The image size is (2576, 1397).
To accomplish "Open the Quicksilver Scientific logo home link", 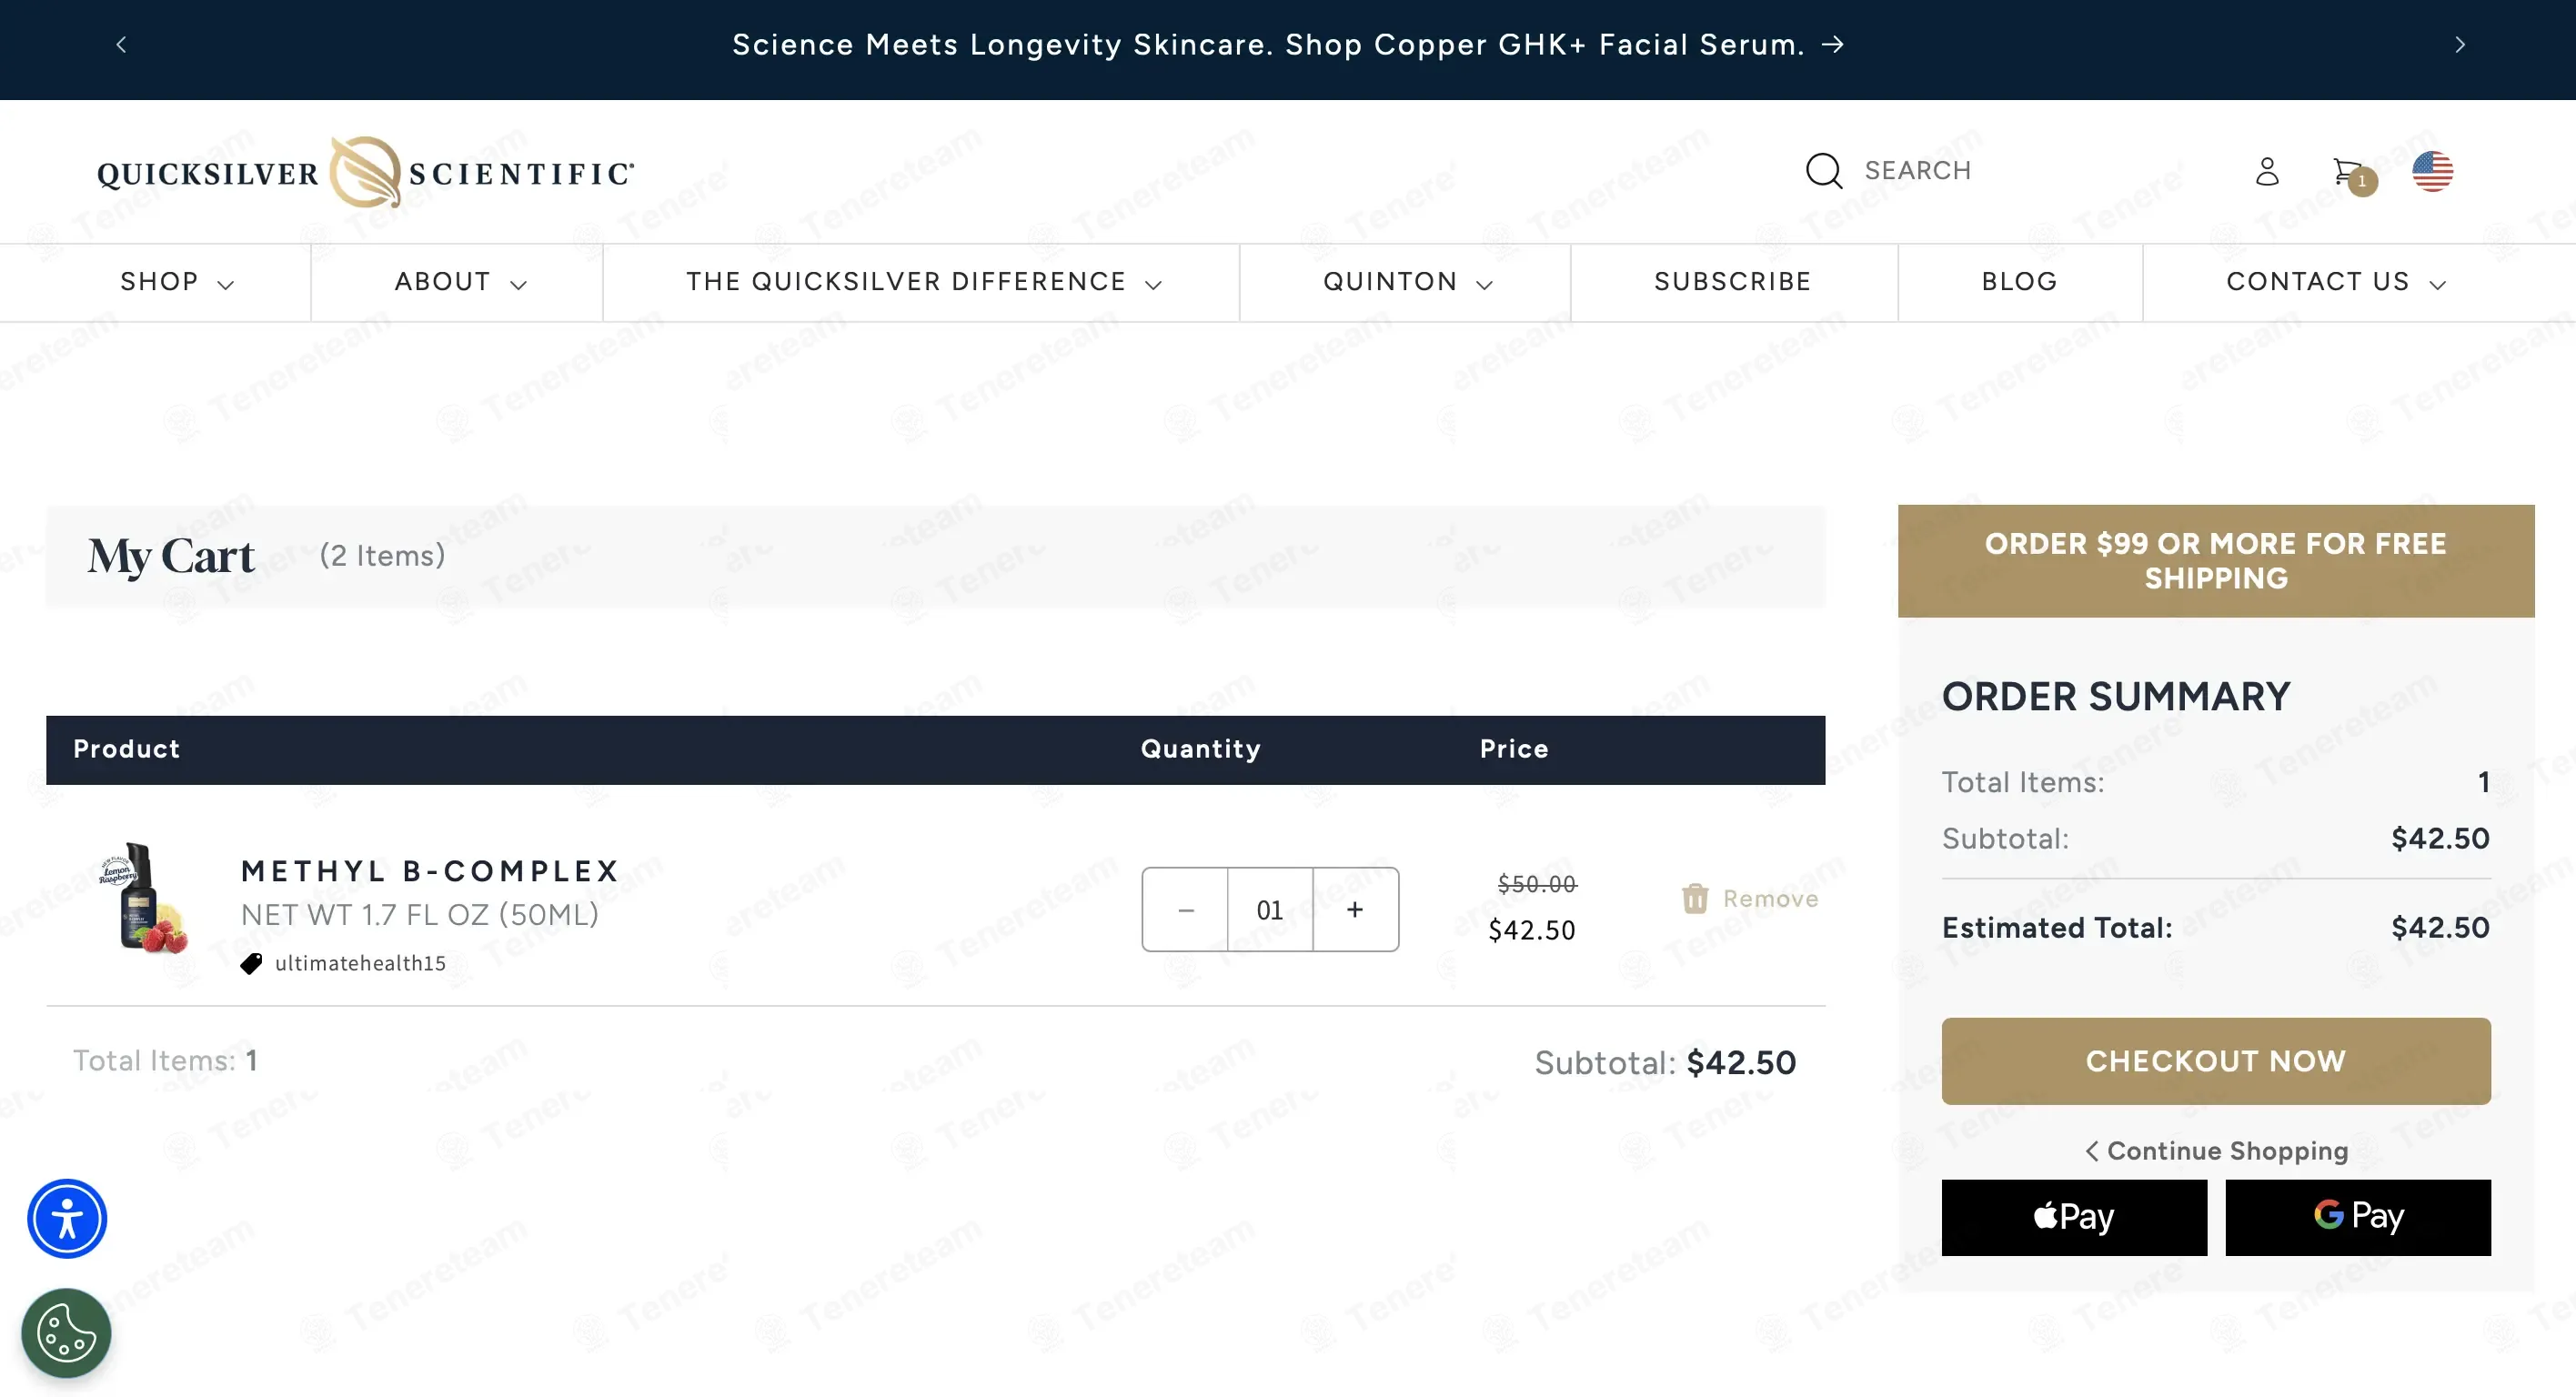I will 365,172.
